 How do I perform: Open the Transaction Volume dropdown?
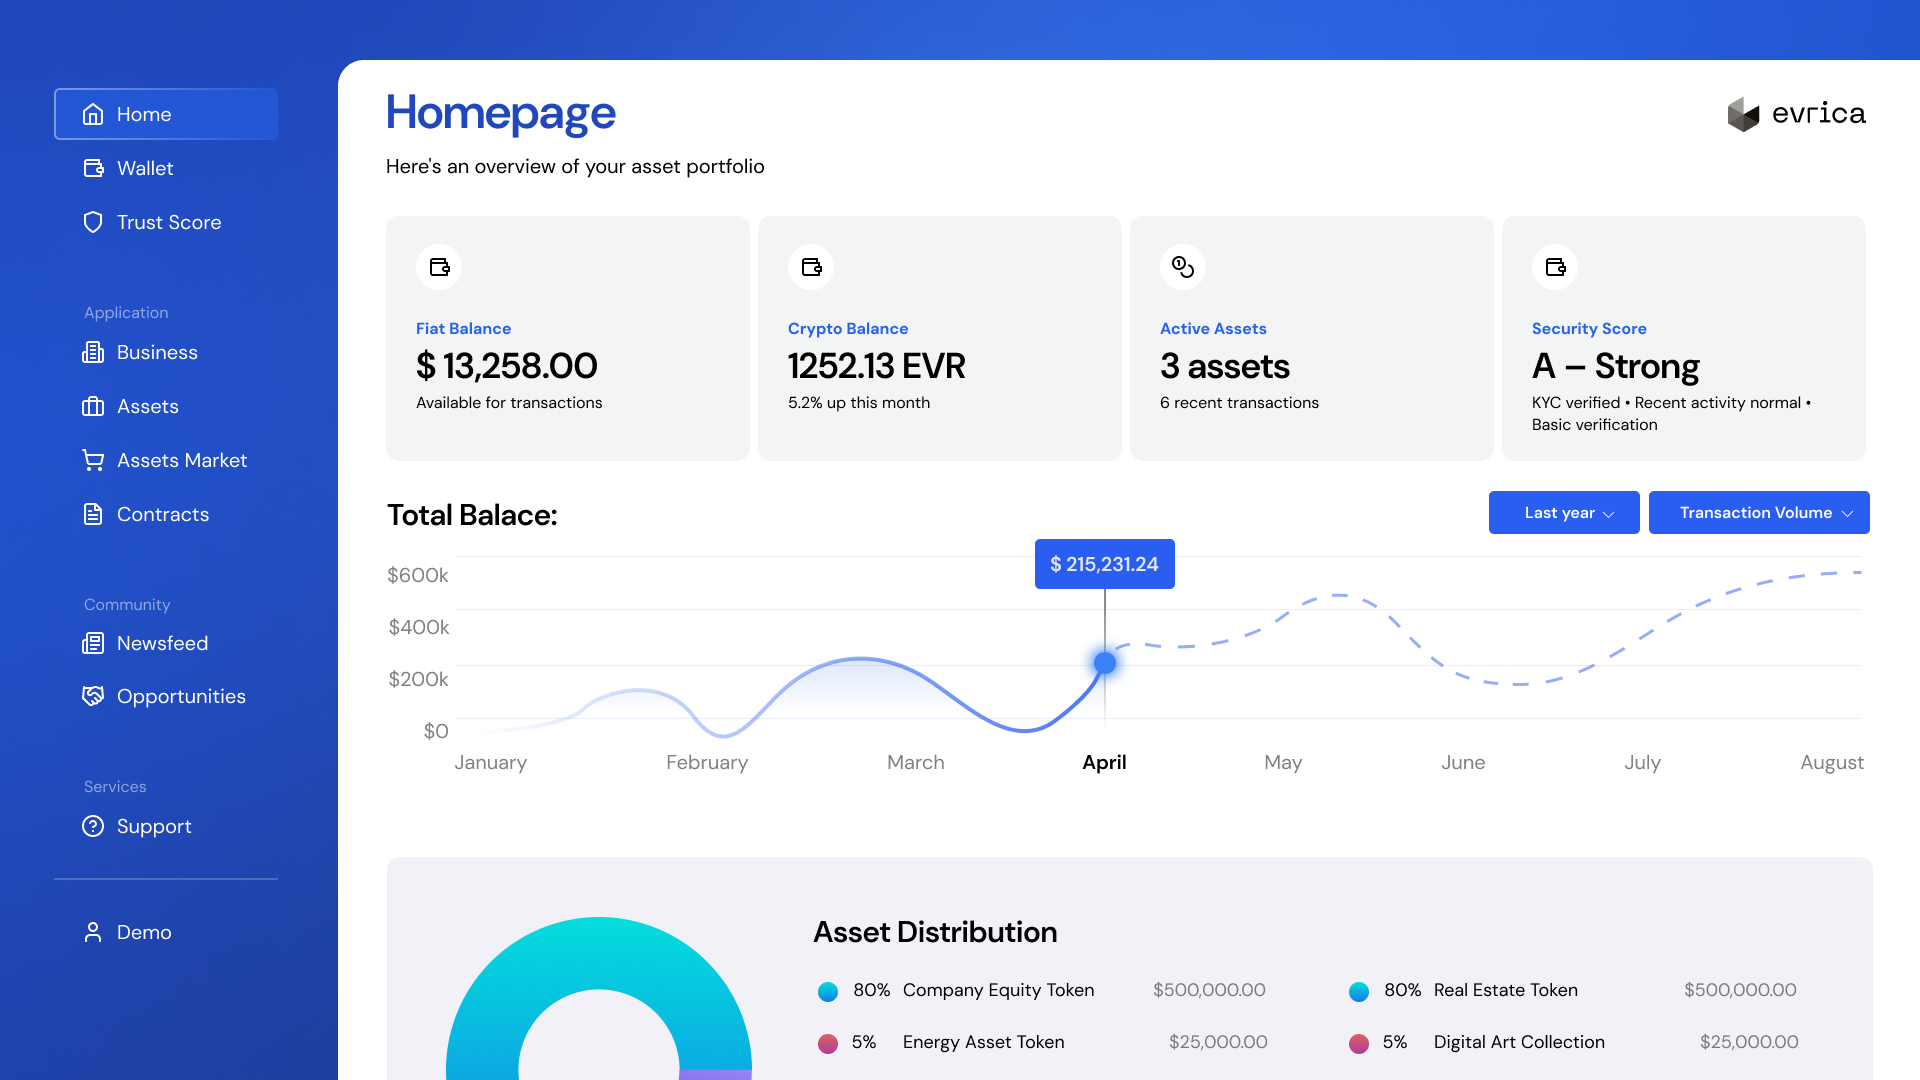1759,512
